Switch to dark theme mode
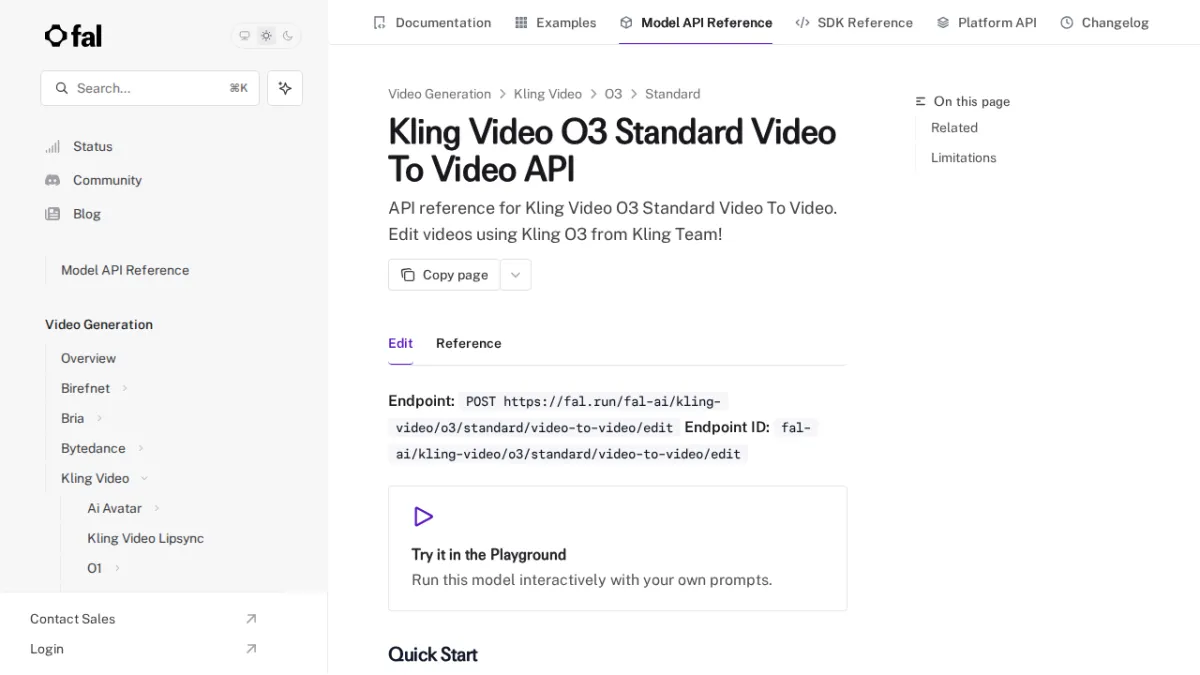The image size is (1200, 675). [x=288, y=36]
